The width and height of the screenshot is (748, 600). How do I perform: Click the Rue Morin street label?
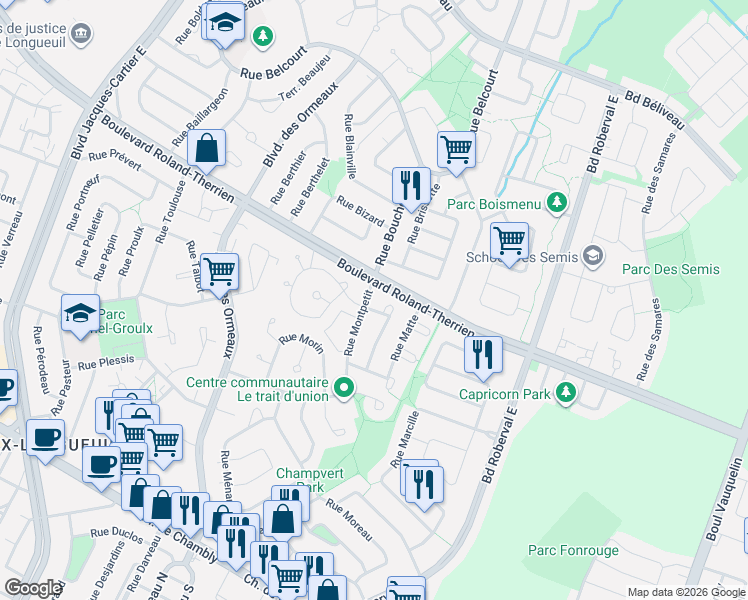(x=301, y=344)
